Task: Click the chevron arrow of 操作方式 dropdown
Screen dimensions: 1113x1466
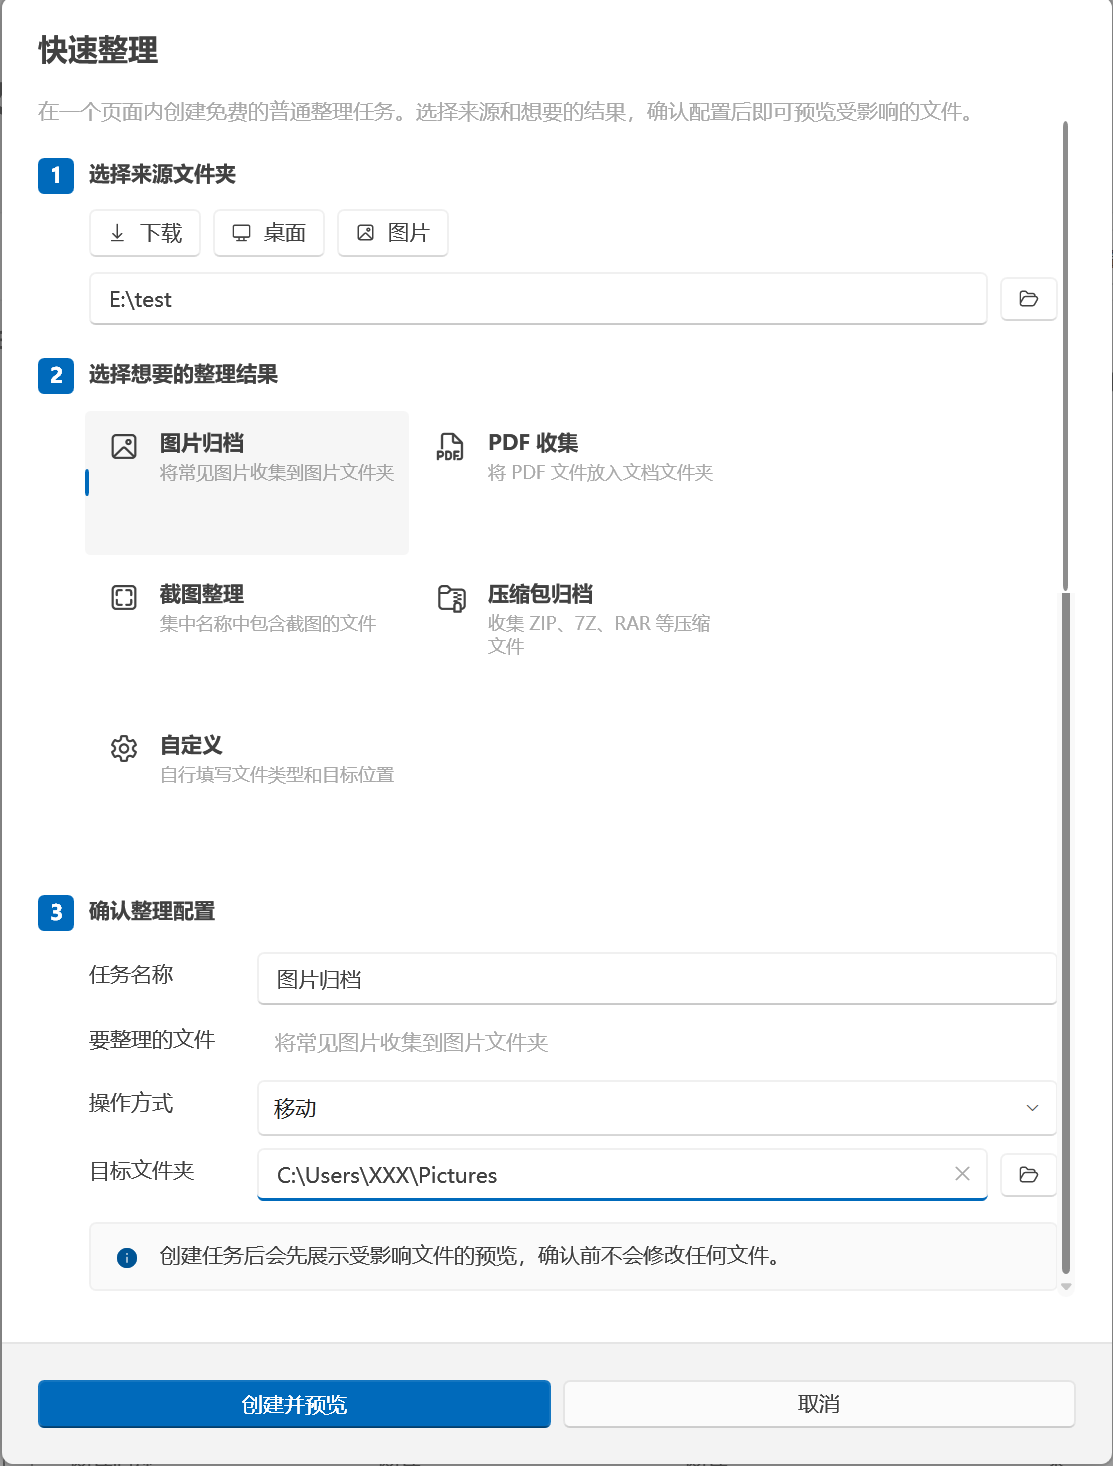Action: point(1033,1108)
